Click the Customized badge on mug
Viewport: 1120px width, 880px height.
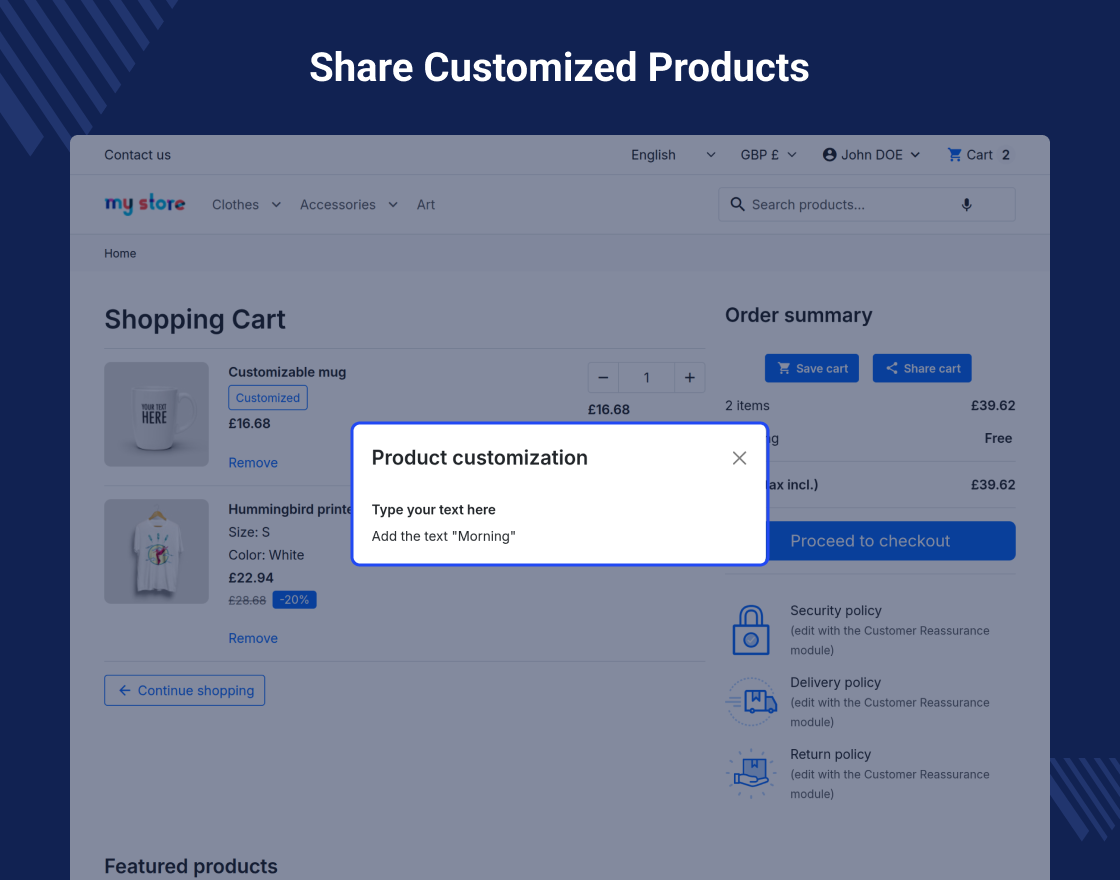point(268,398)
